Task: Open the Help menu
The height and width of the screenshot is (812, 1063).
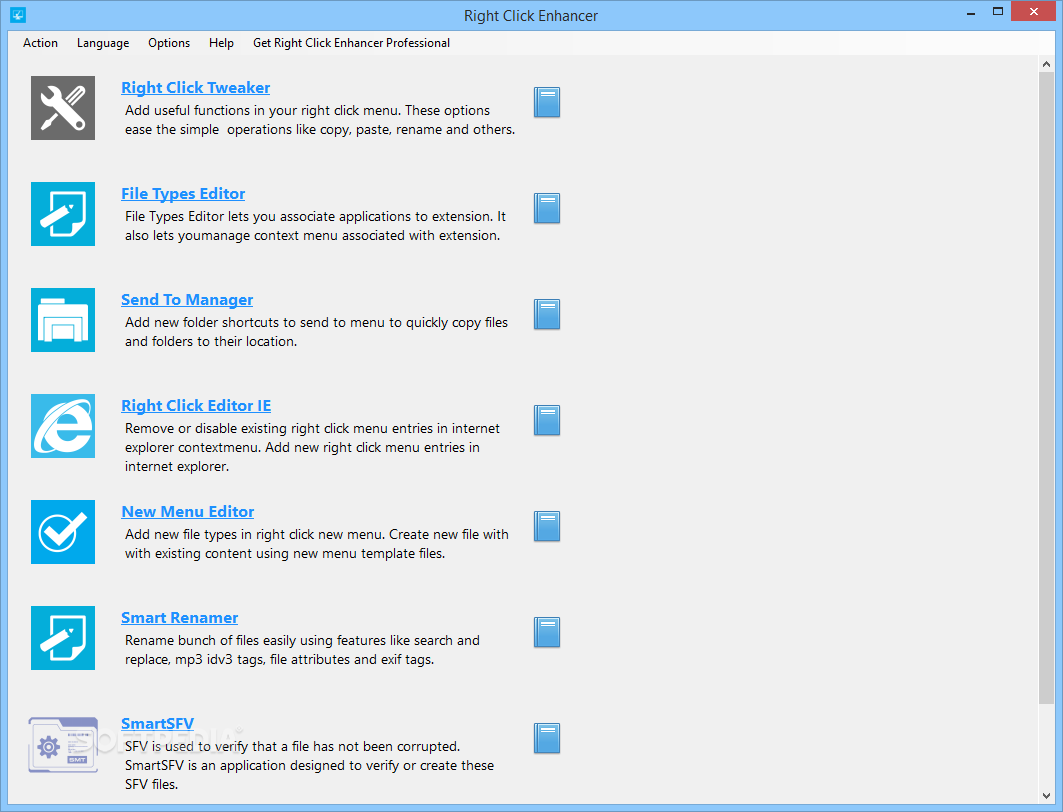Action: [x=221, y=43]
